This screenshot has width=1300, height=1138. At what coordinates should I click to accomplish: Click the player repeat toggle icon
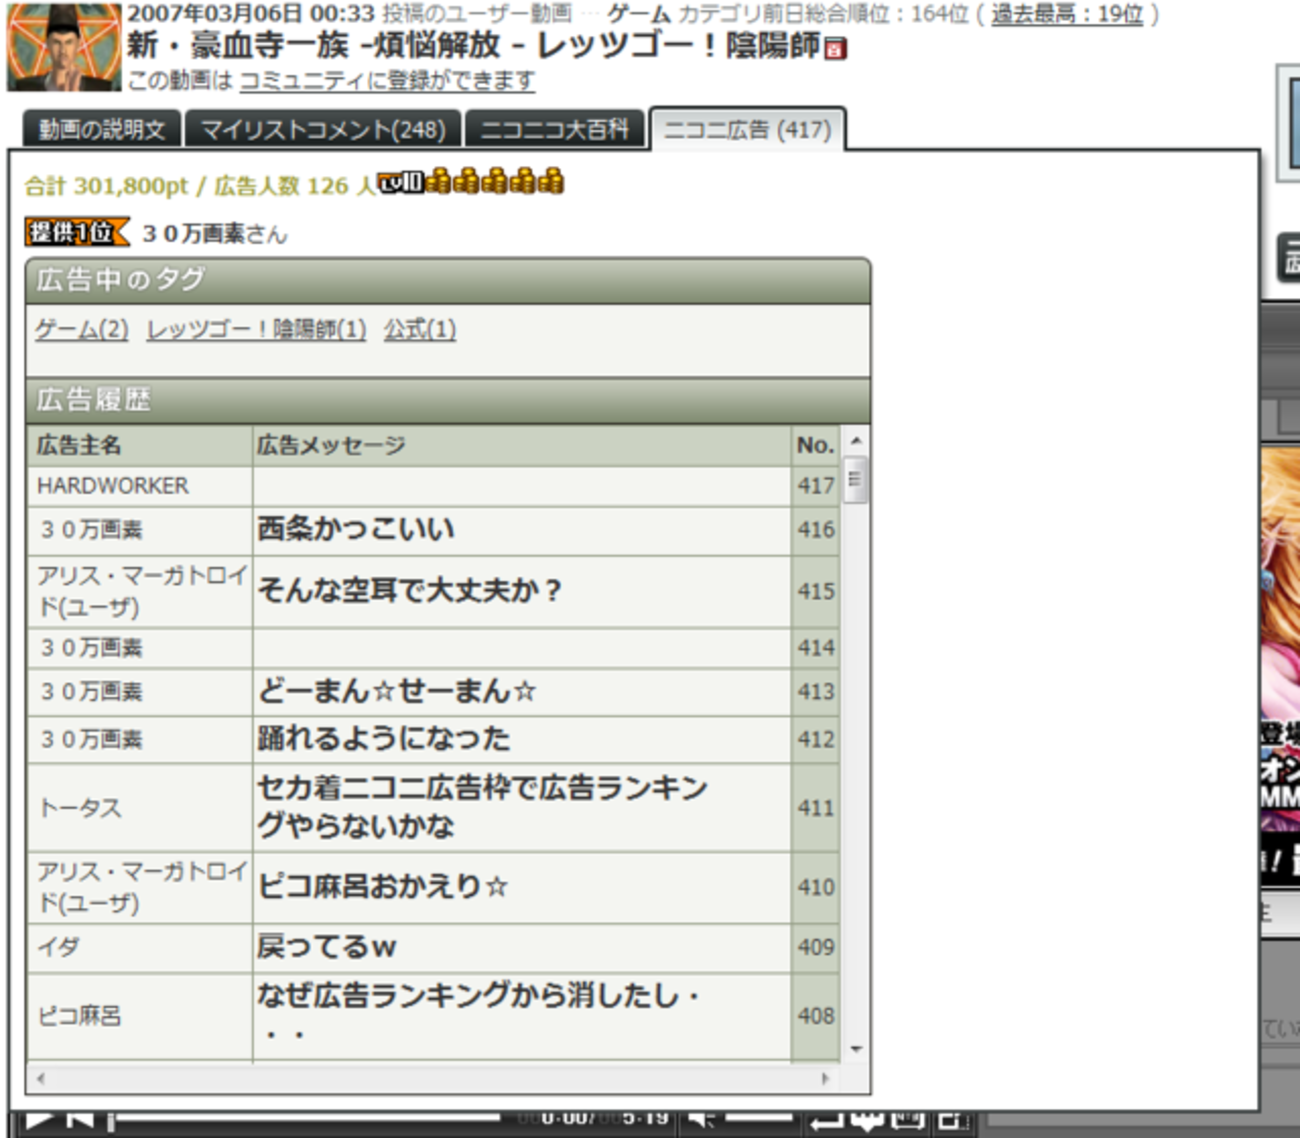pos(826,1121)
